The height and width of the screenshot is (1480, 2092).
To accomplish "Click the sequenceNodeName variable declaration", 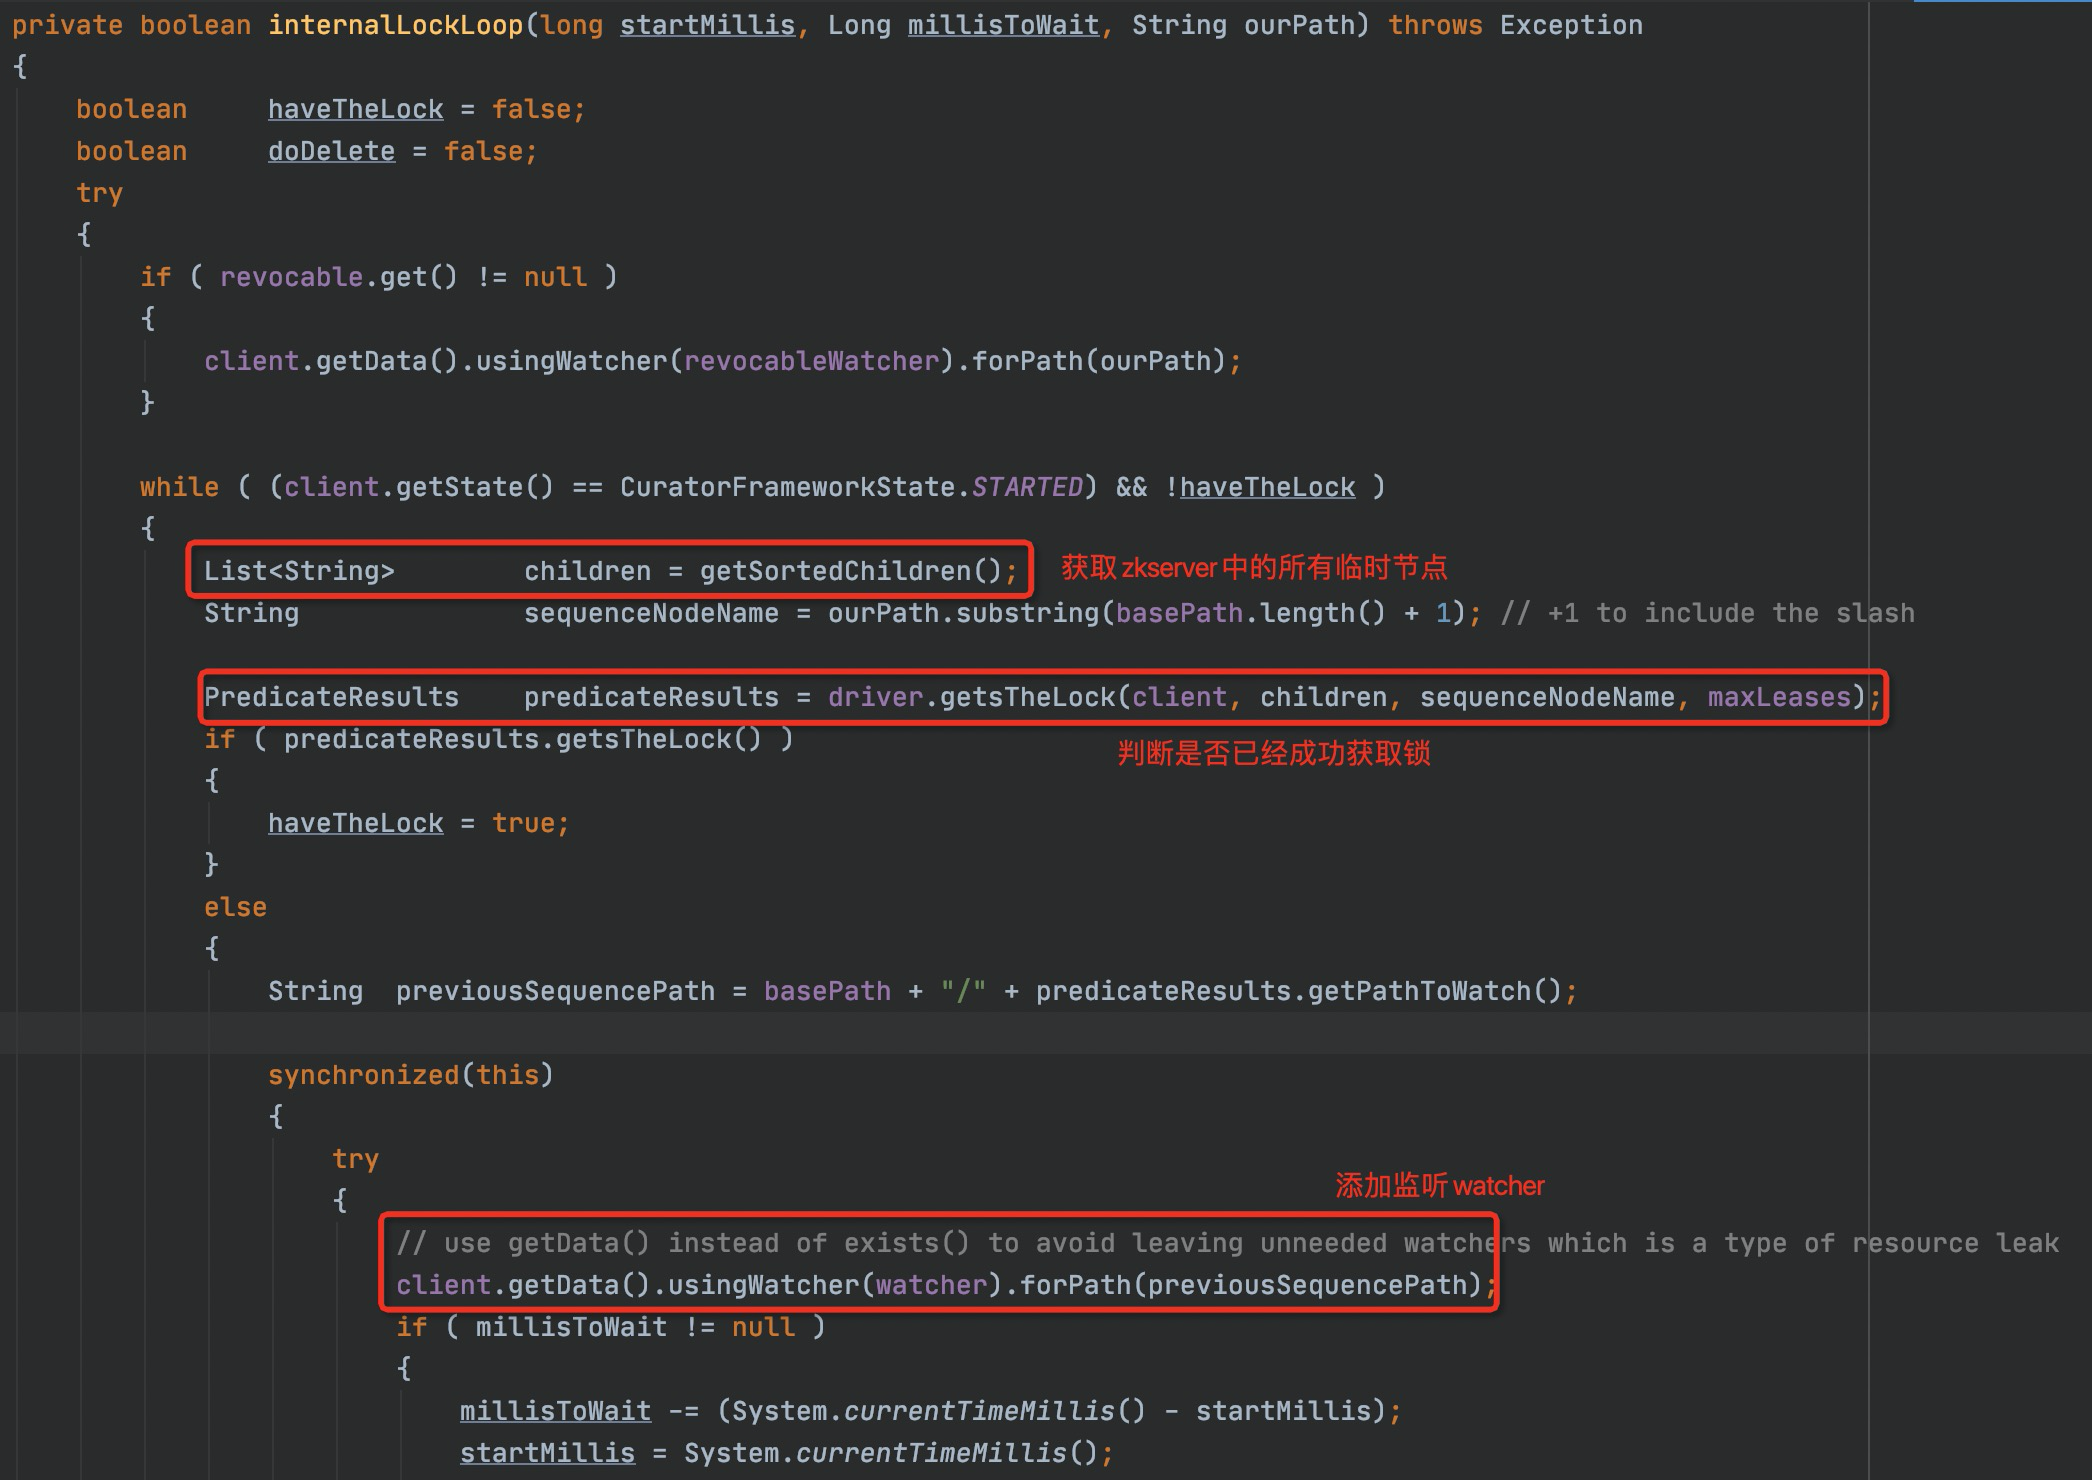I will tap(651, 613).
